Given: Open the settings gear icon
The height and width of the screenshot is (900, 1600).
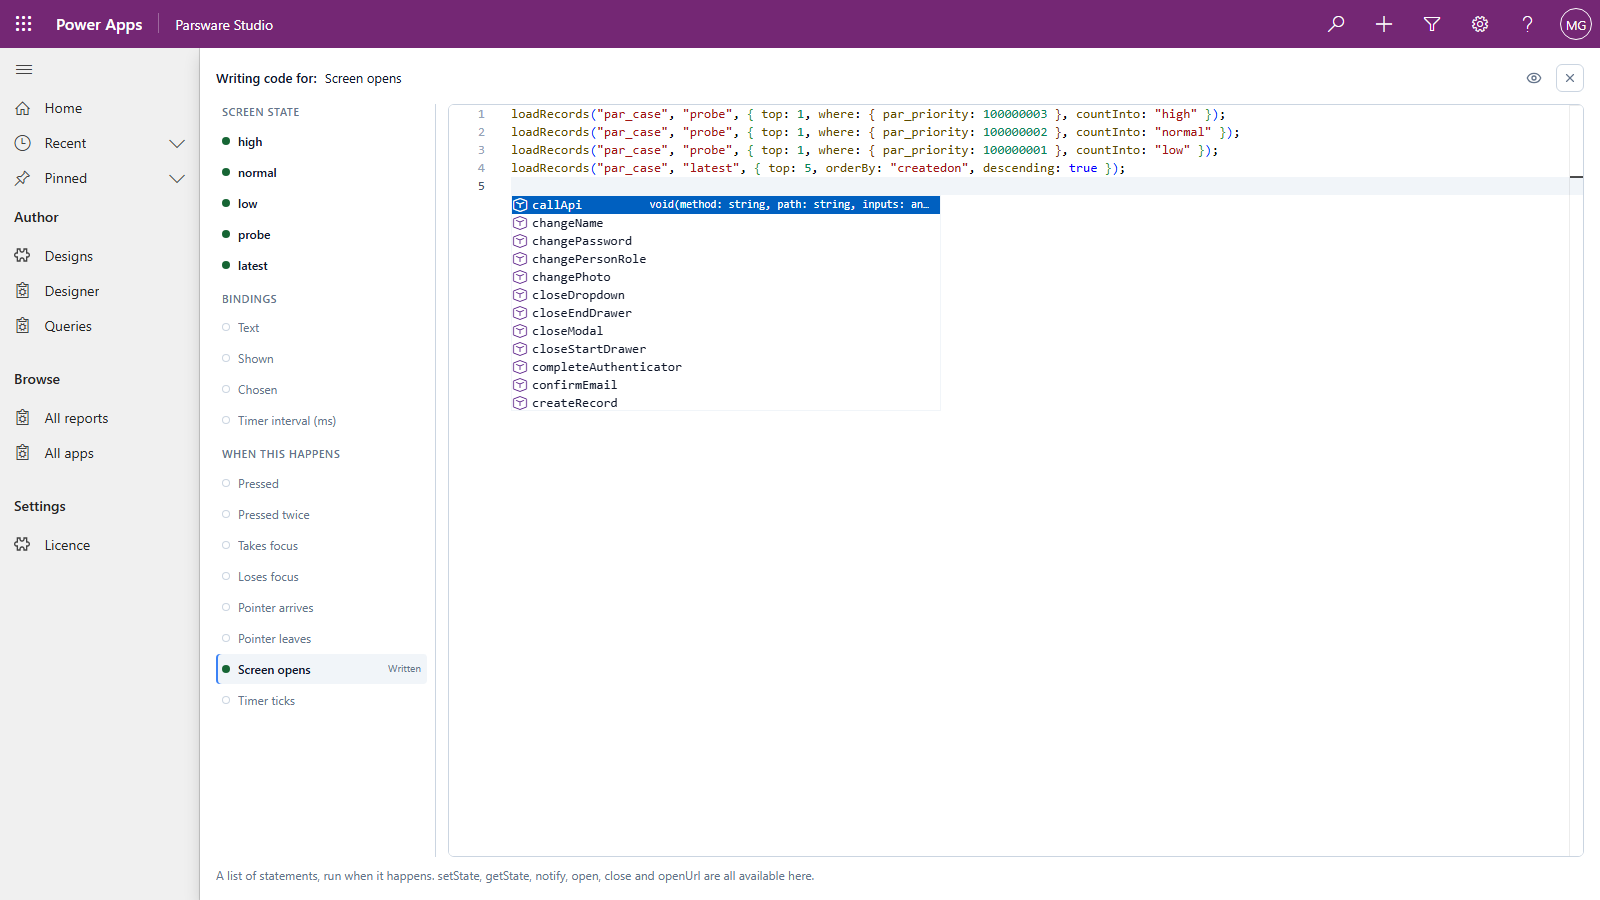Looking at the screenshot, I should tap(1480, 24).
